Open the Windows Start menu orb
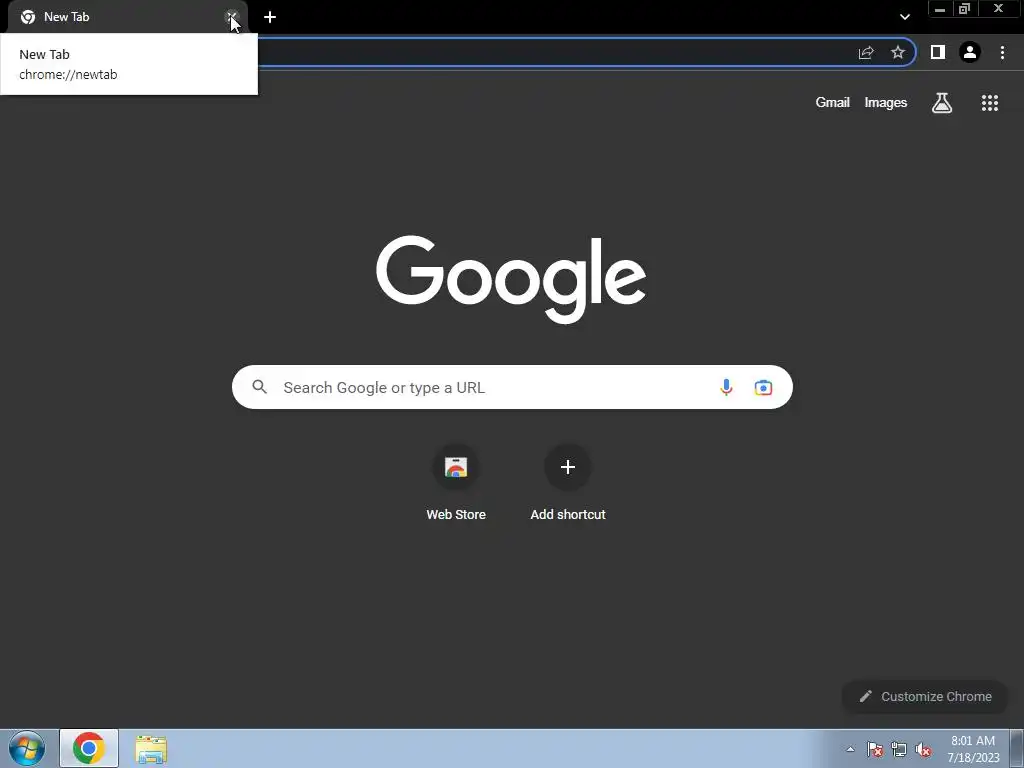 coord(27,748)
